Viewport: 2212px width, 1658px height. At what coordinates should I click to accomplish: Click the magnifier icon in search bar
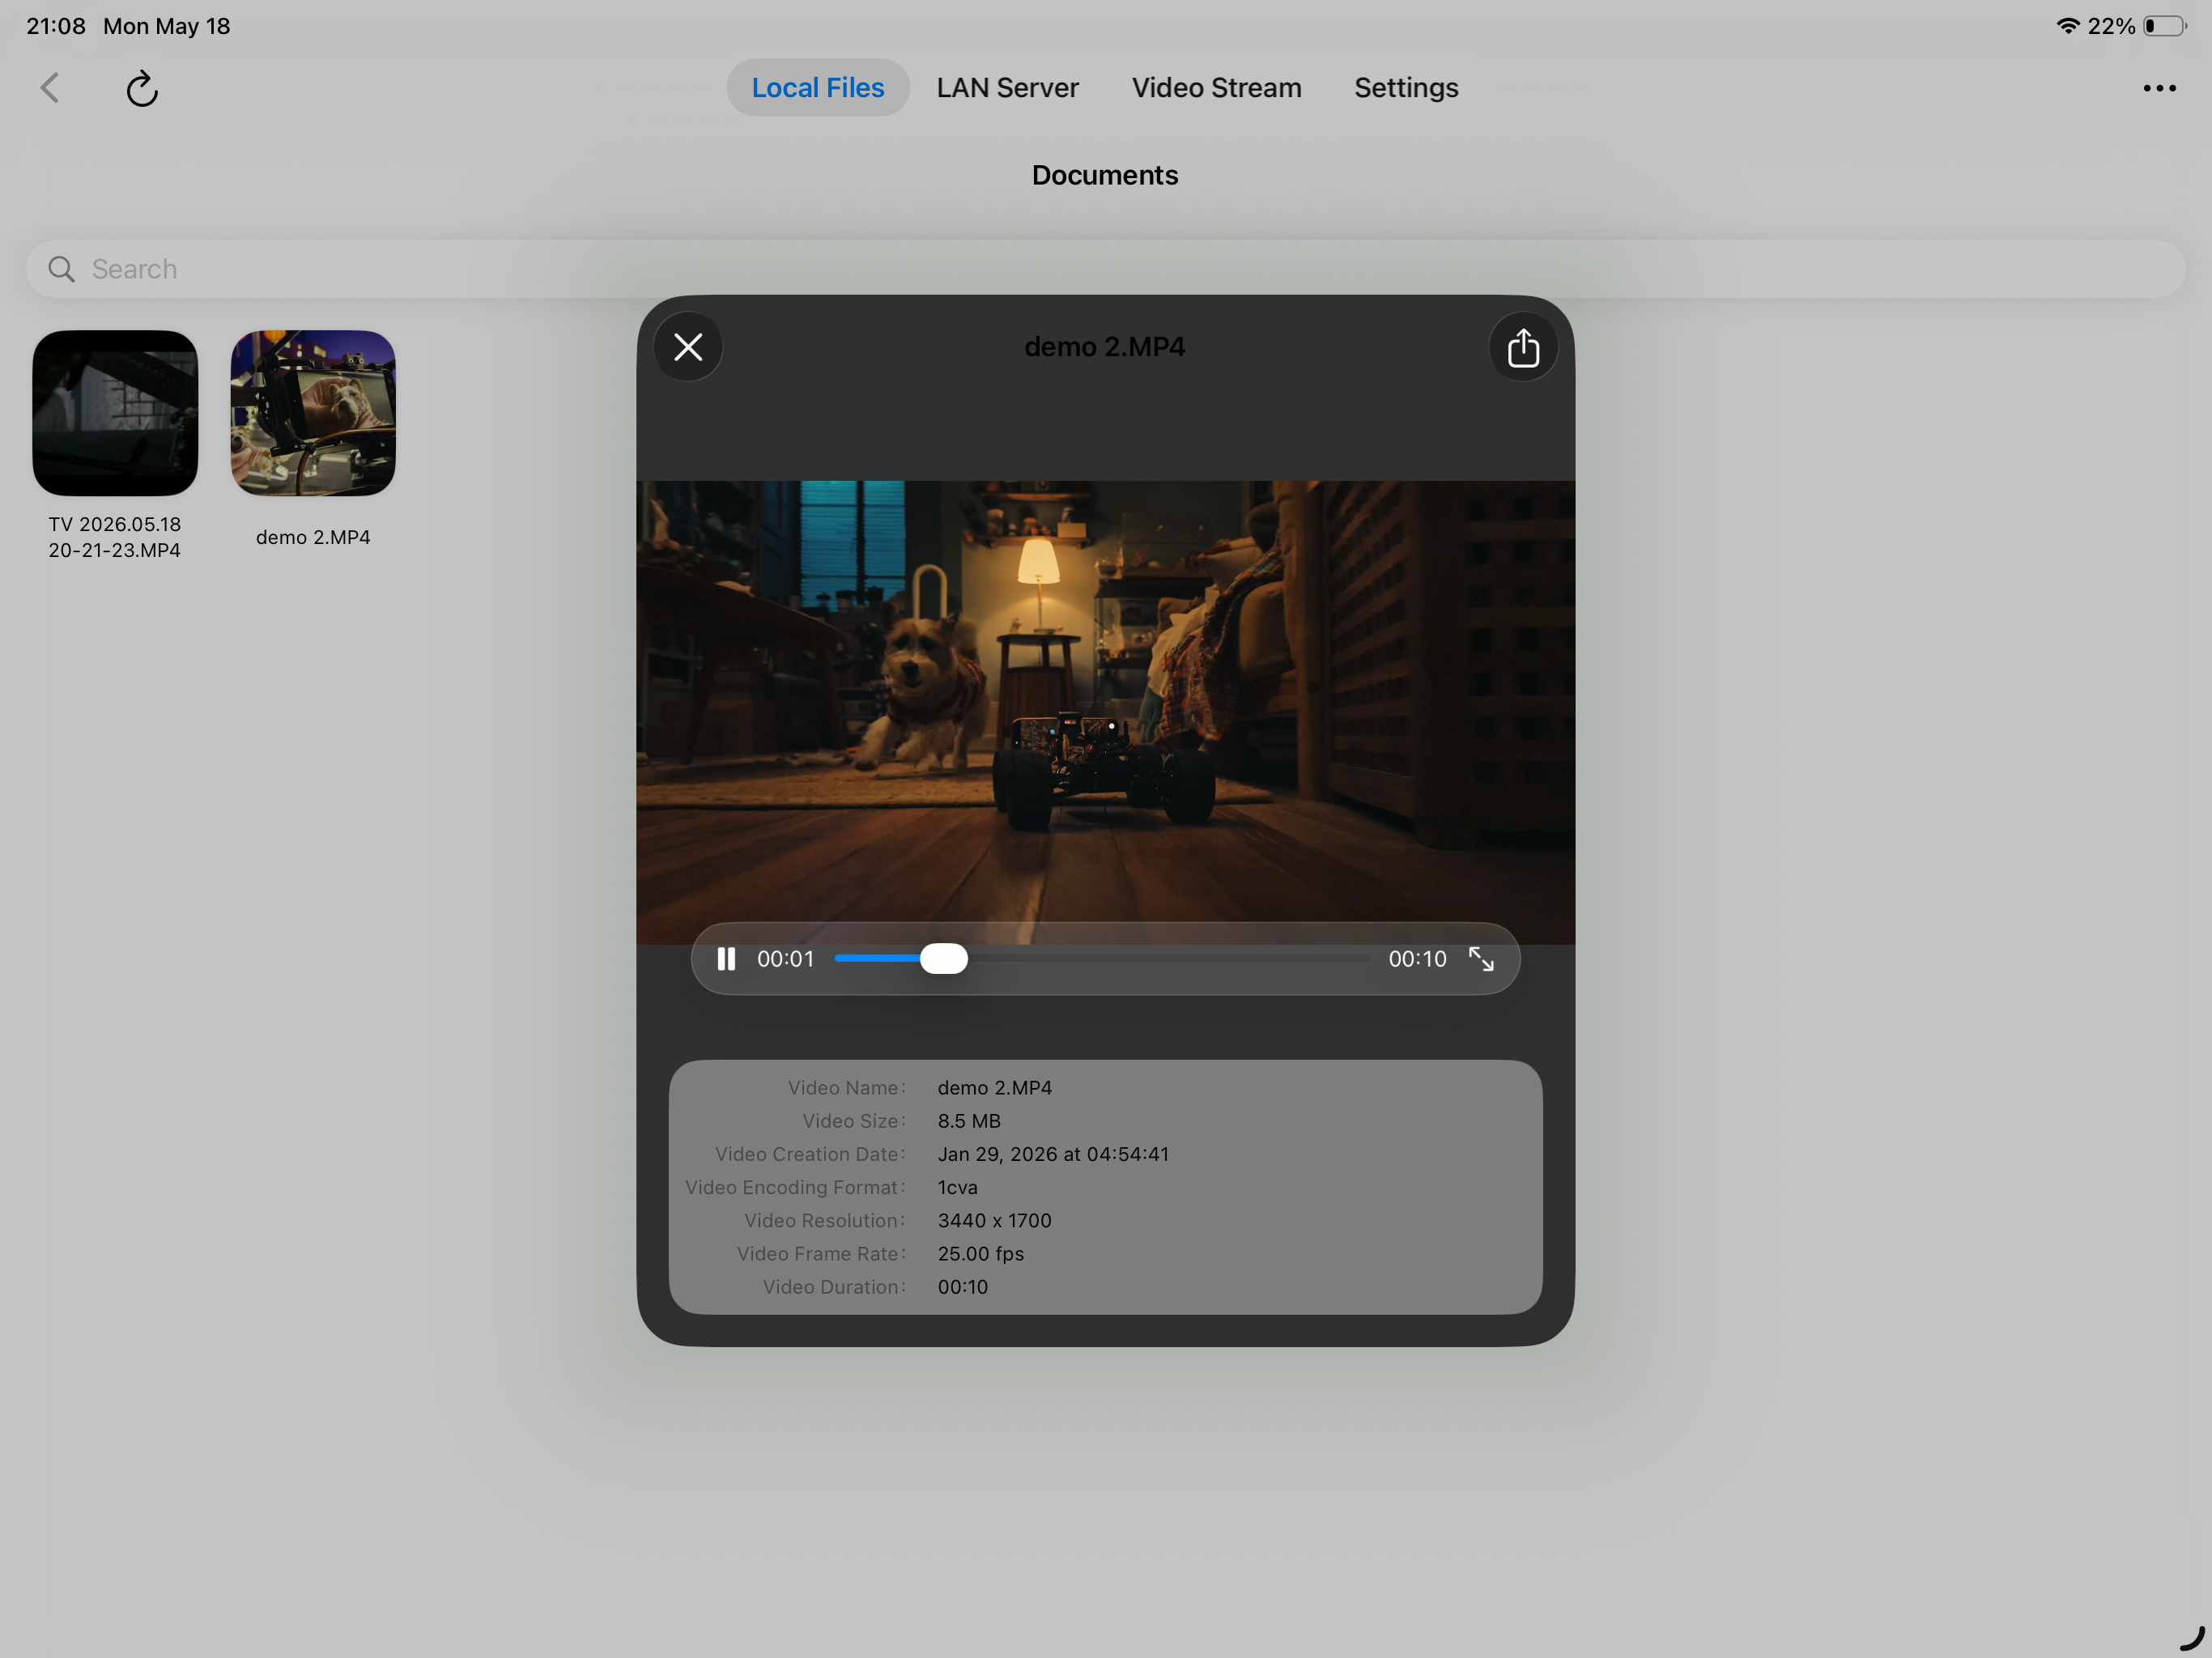point(61,269)
